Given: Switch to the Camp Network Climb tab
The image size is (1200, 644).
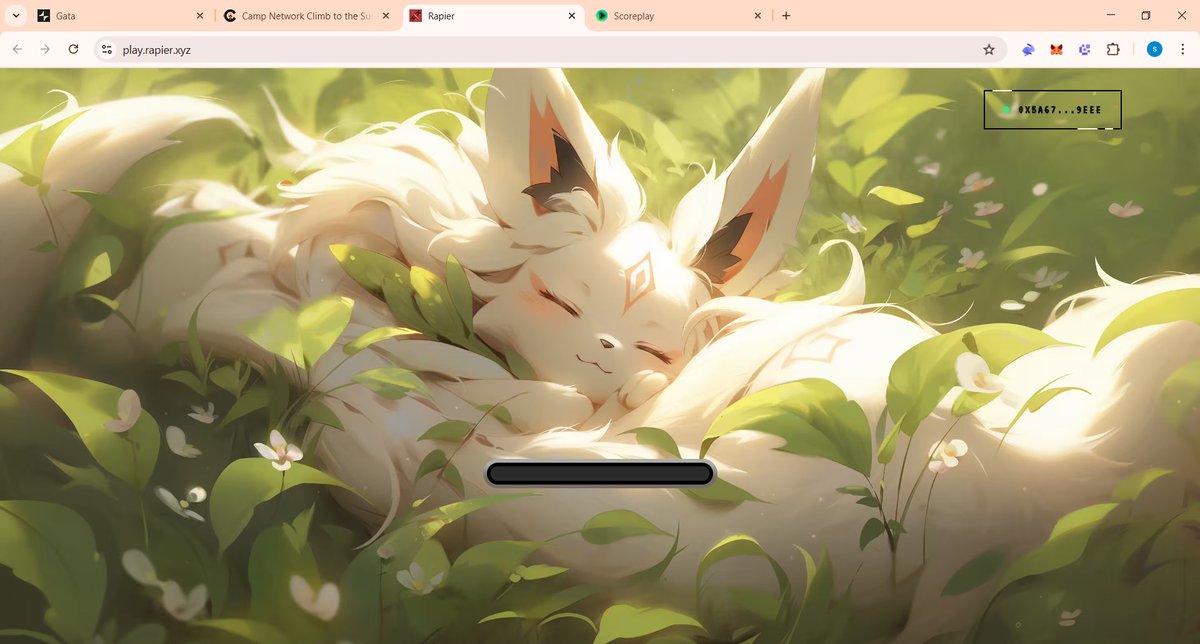Looking at the screenshot, I should [307, 16].
